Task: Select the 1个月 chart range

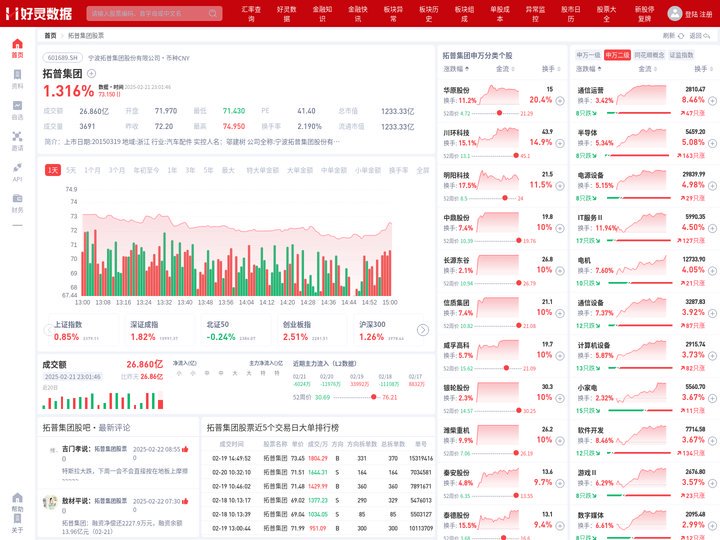Action: tap(92, 170)
